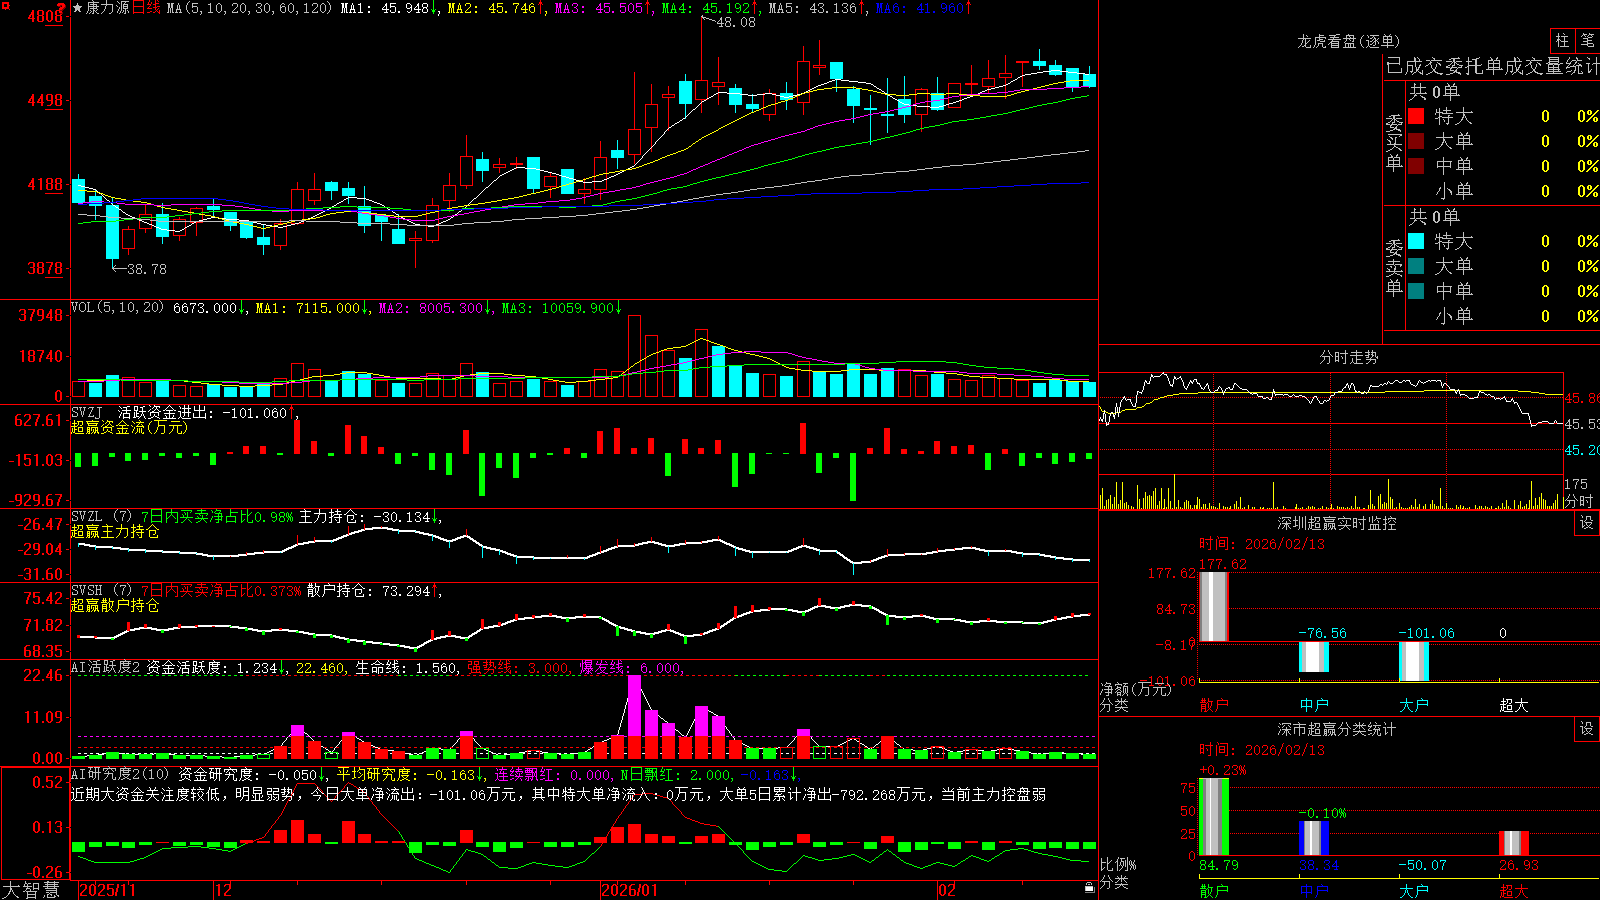Screen dimensions: 1600x900
Task: Click the 分时走势 panel title
Action: pyautogui.click(x=1349, y=357)
